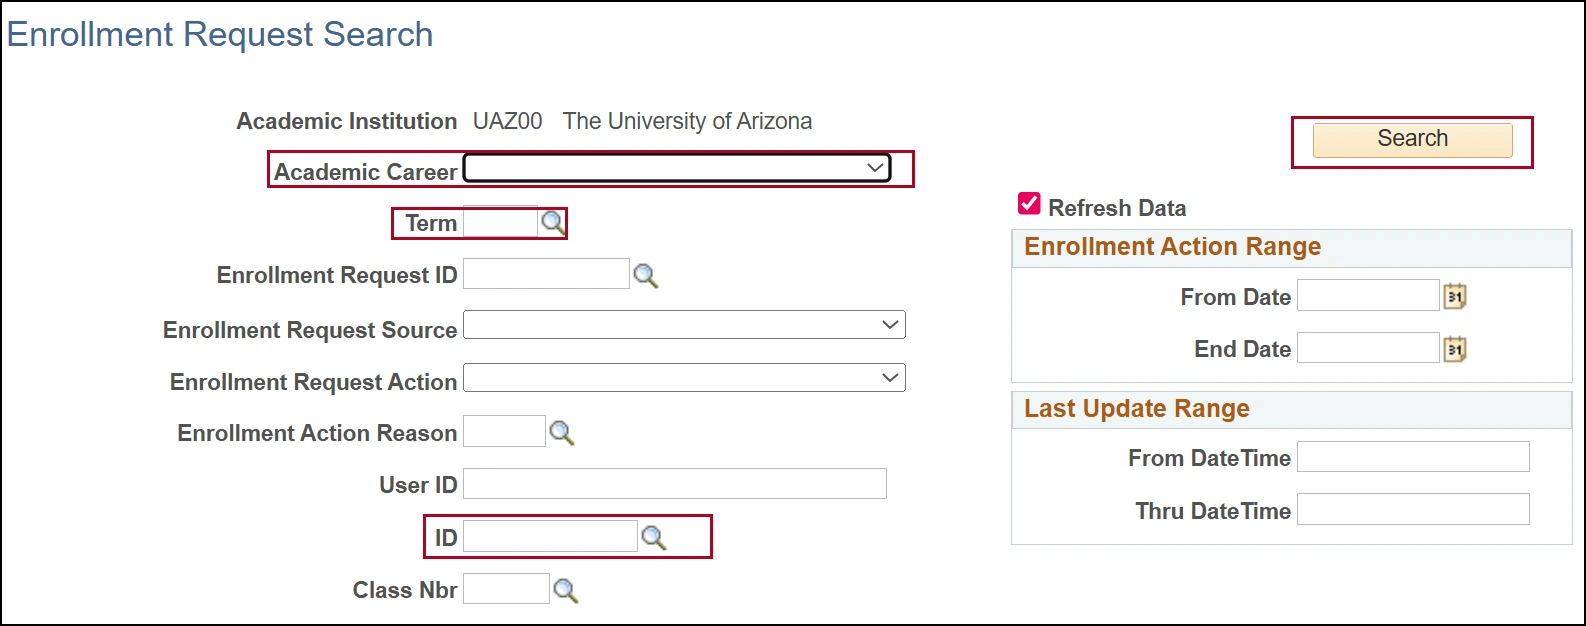Focus the From DateTime field
This screenshot has height=626, width=1586.
point(1413,457)
